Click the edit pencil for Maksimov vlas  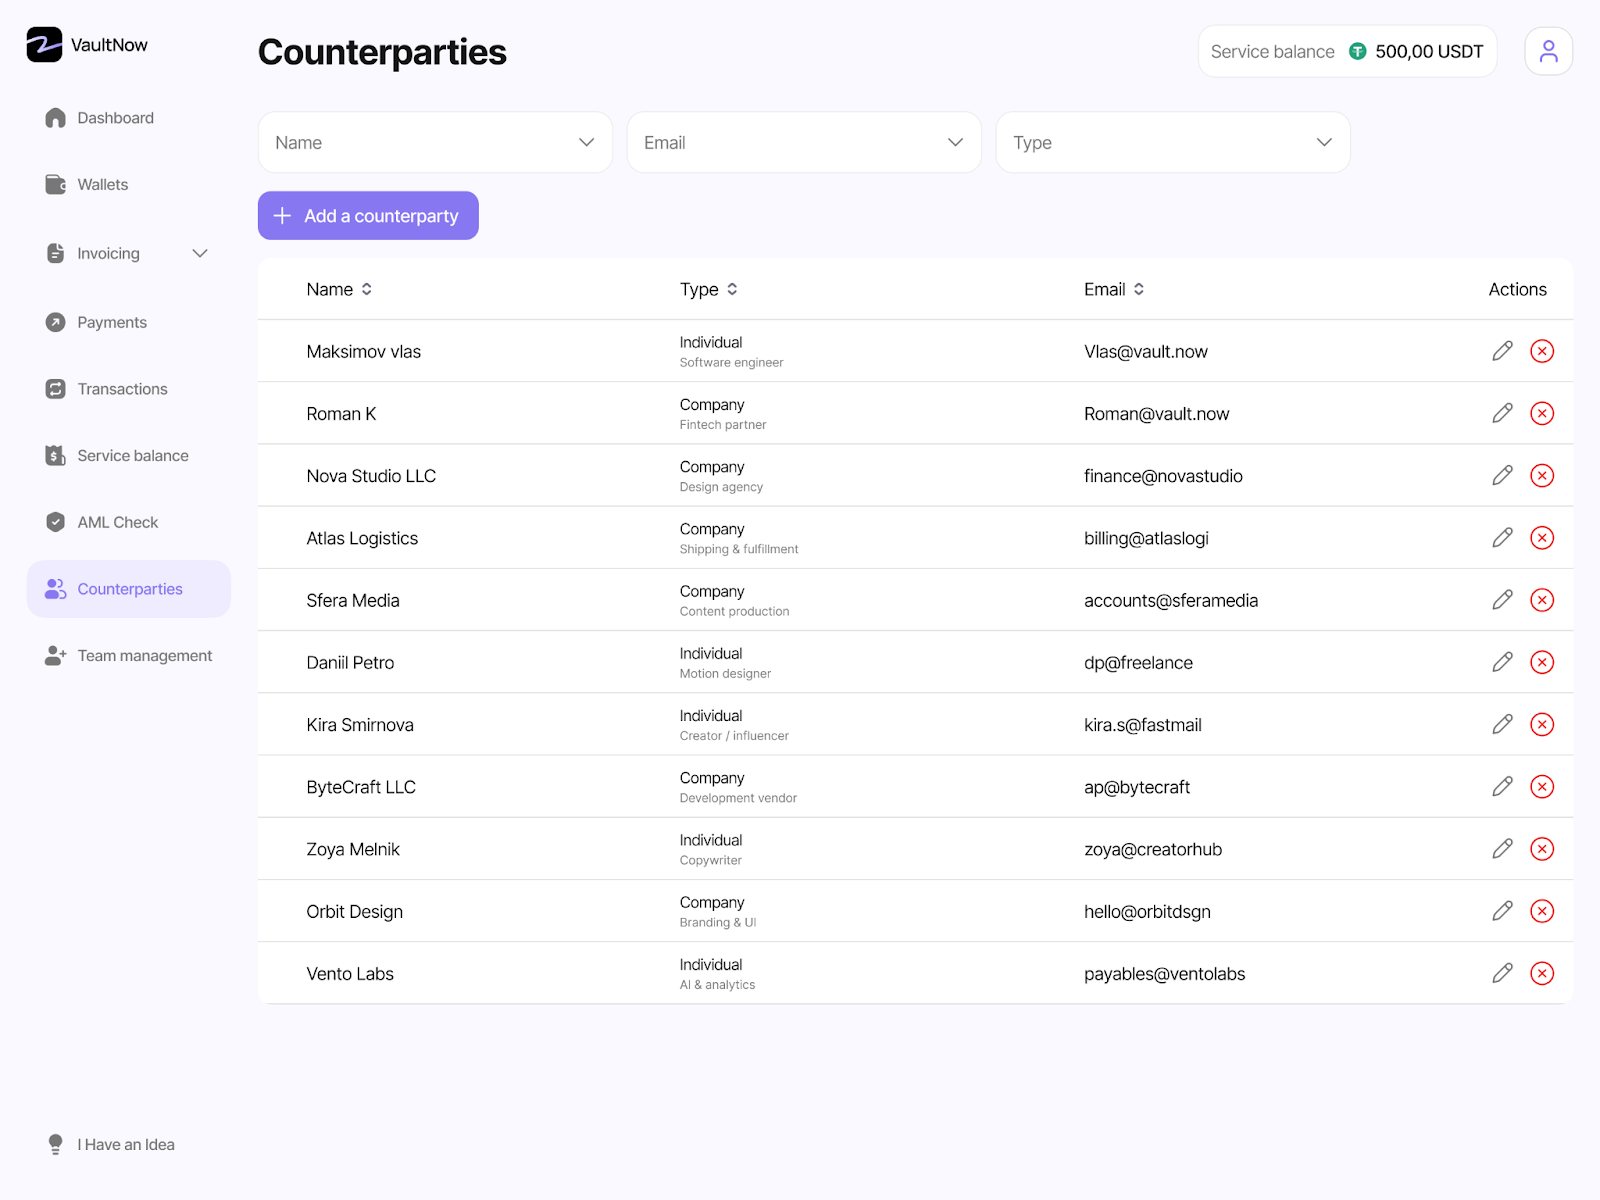click(x=1502, y=351)
